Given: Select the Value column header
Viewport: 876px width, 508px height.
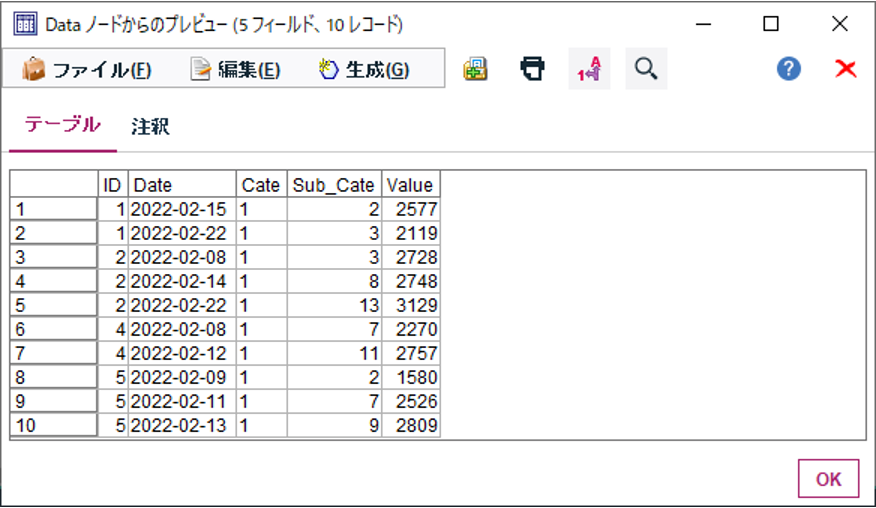Looking at the screenshot, I should coord(411,184).
